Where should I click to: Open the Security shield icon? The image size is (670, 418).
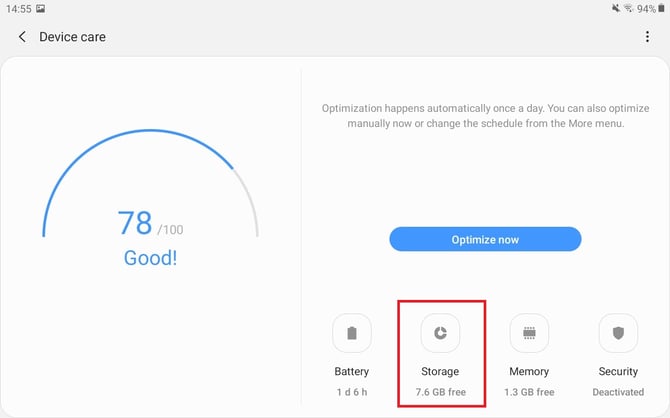[618, 333]
